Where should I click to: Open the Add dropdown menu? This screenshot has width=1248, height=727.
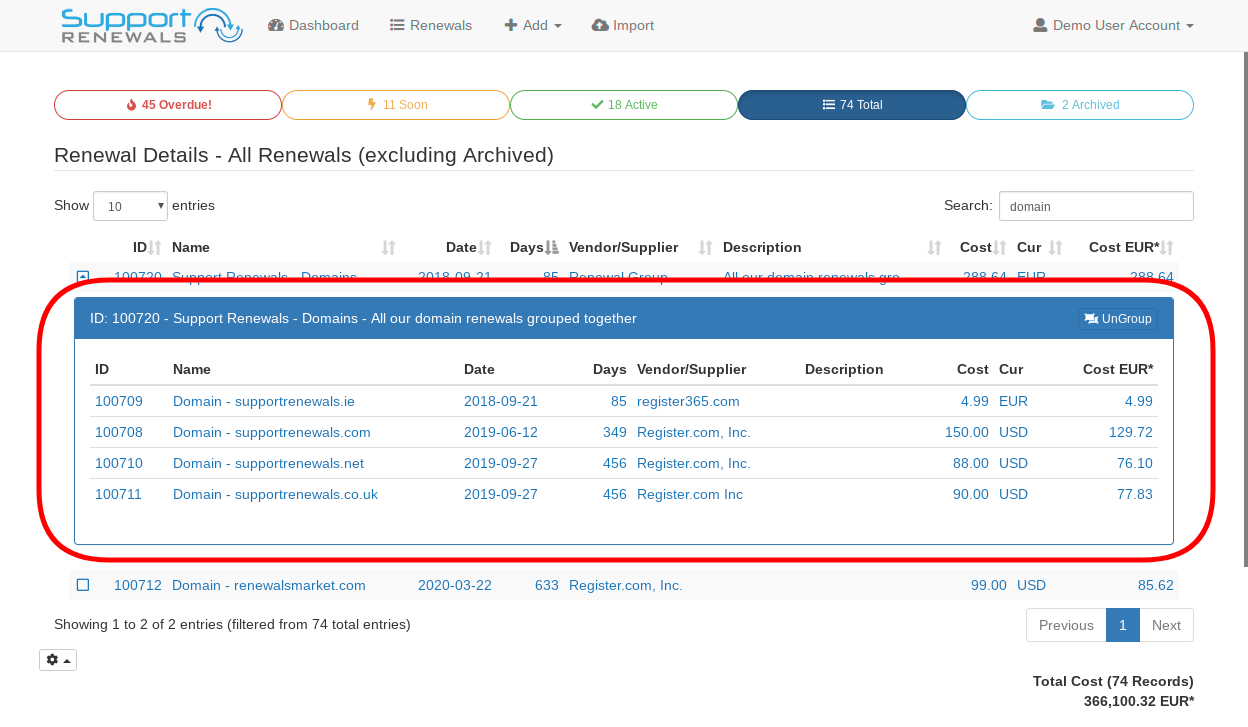click(532, 25)
